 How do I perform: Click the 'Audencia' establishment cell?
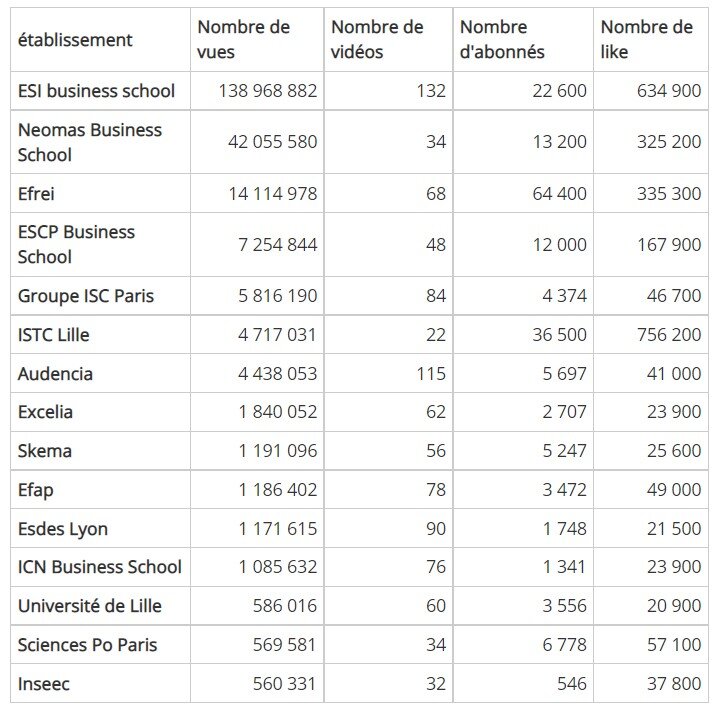[x=55, y=374]
